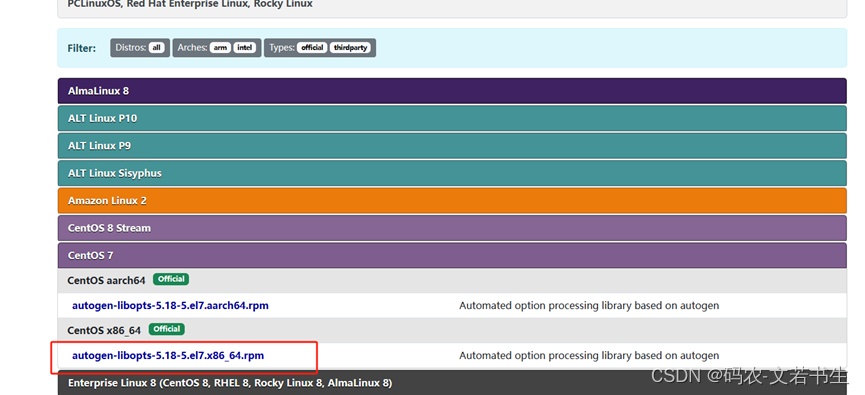865x395 pixels.
Task: Toggle the 'thirdparty' types filter
Action: click(x=350, y=48)
